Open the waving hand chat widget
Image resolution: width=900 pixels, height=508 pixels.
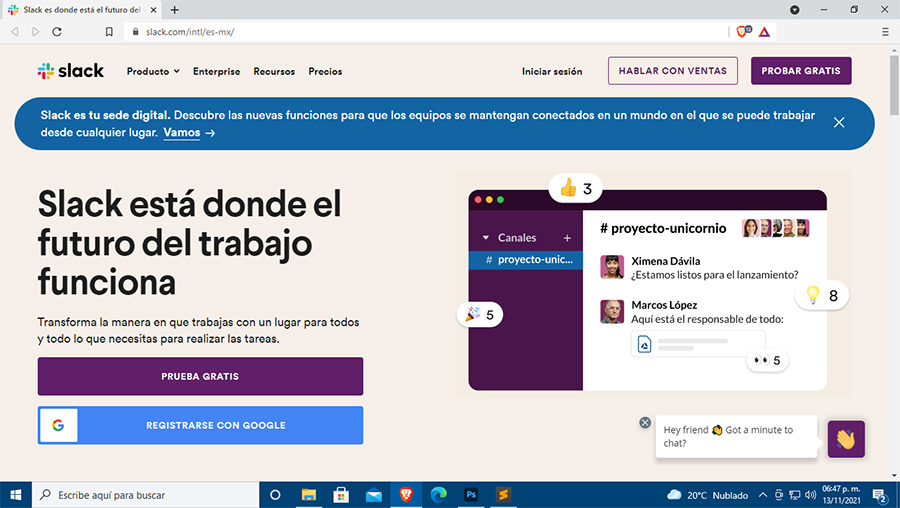[846, 439]
